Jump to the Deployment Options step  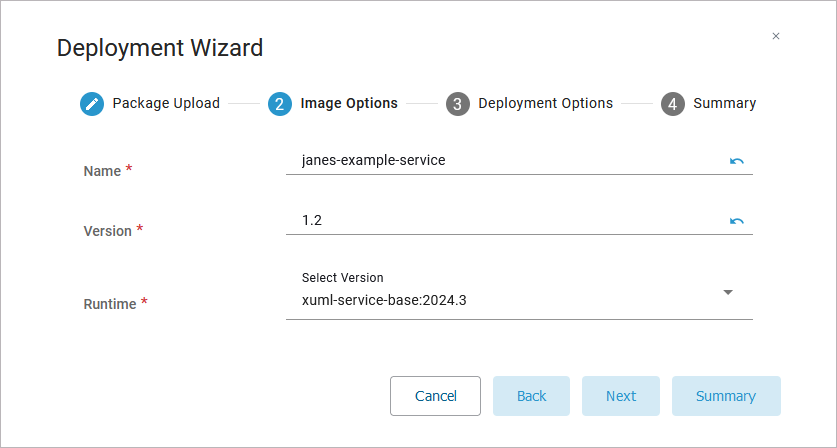click(x=545, y=103)
